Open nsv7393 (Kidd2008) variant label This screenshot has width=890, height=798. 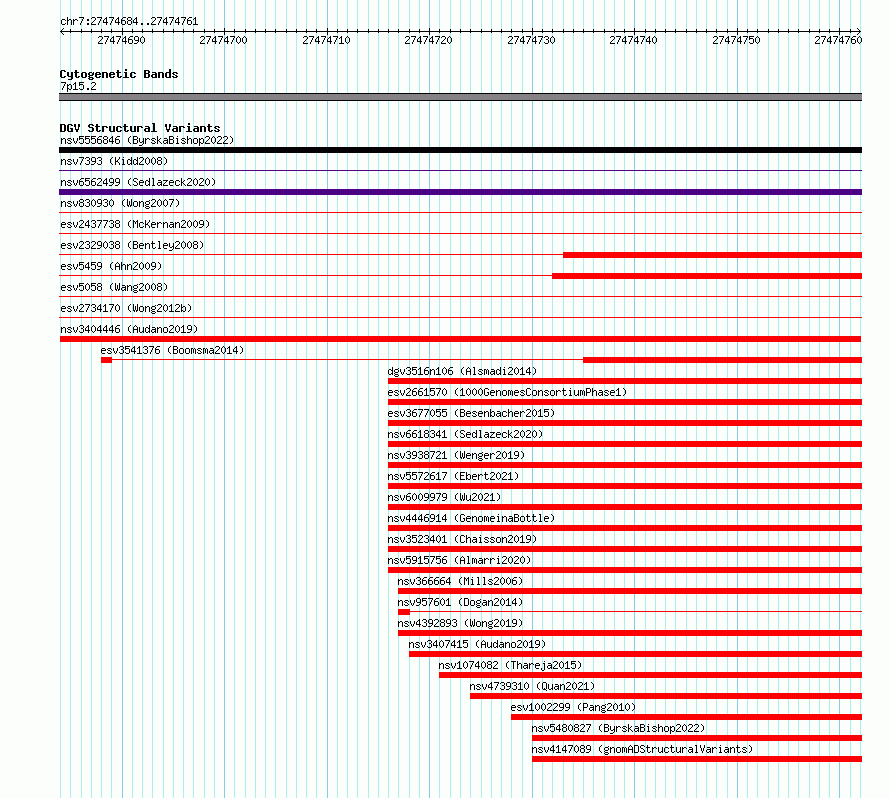114,161
